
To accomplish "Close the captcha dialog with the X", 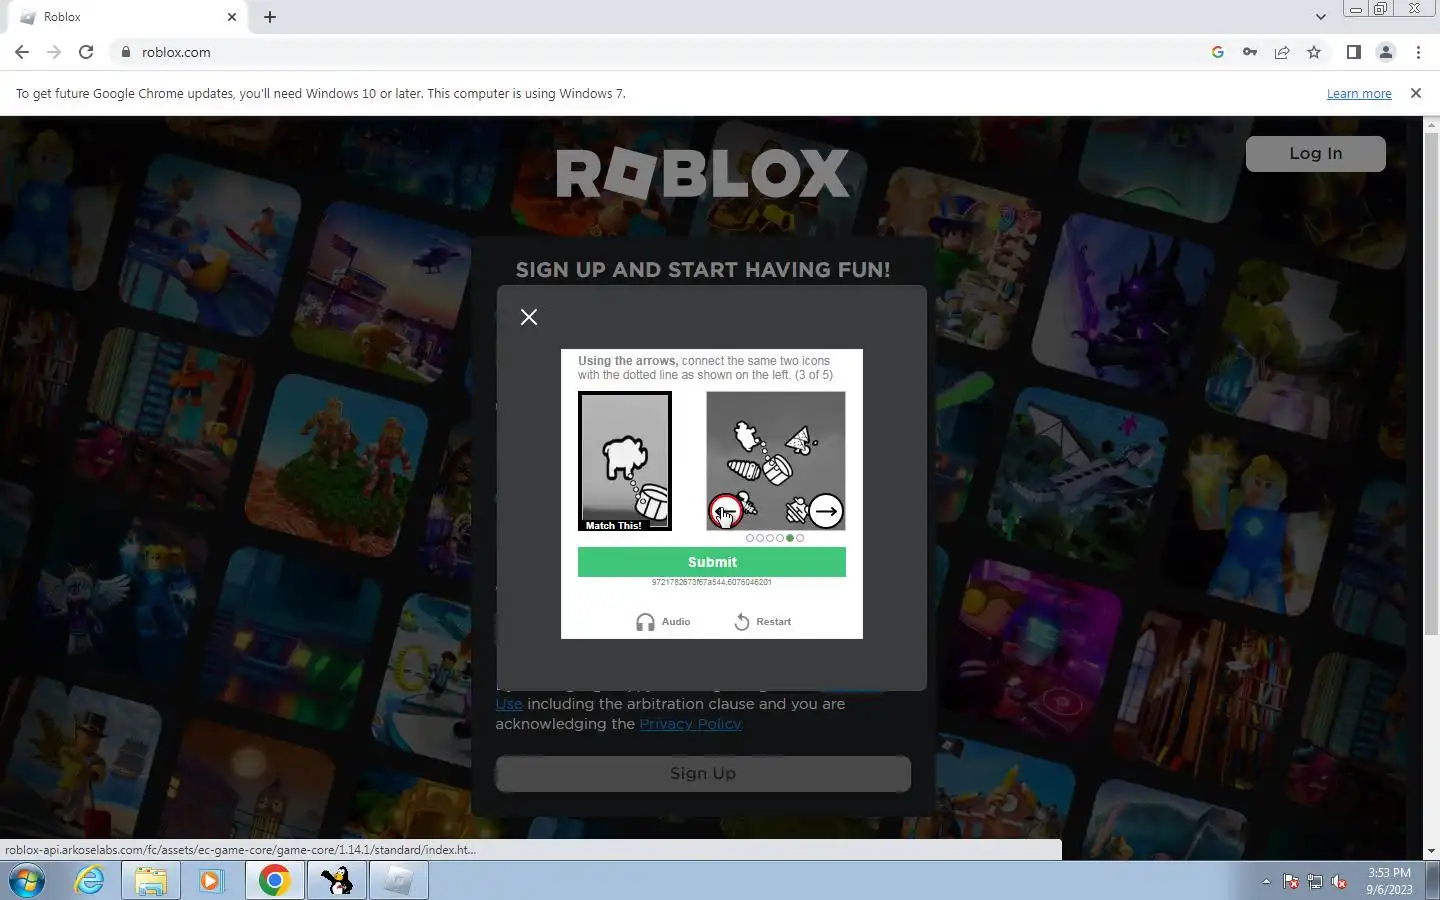I will click(529, 317).
